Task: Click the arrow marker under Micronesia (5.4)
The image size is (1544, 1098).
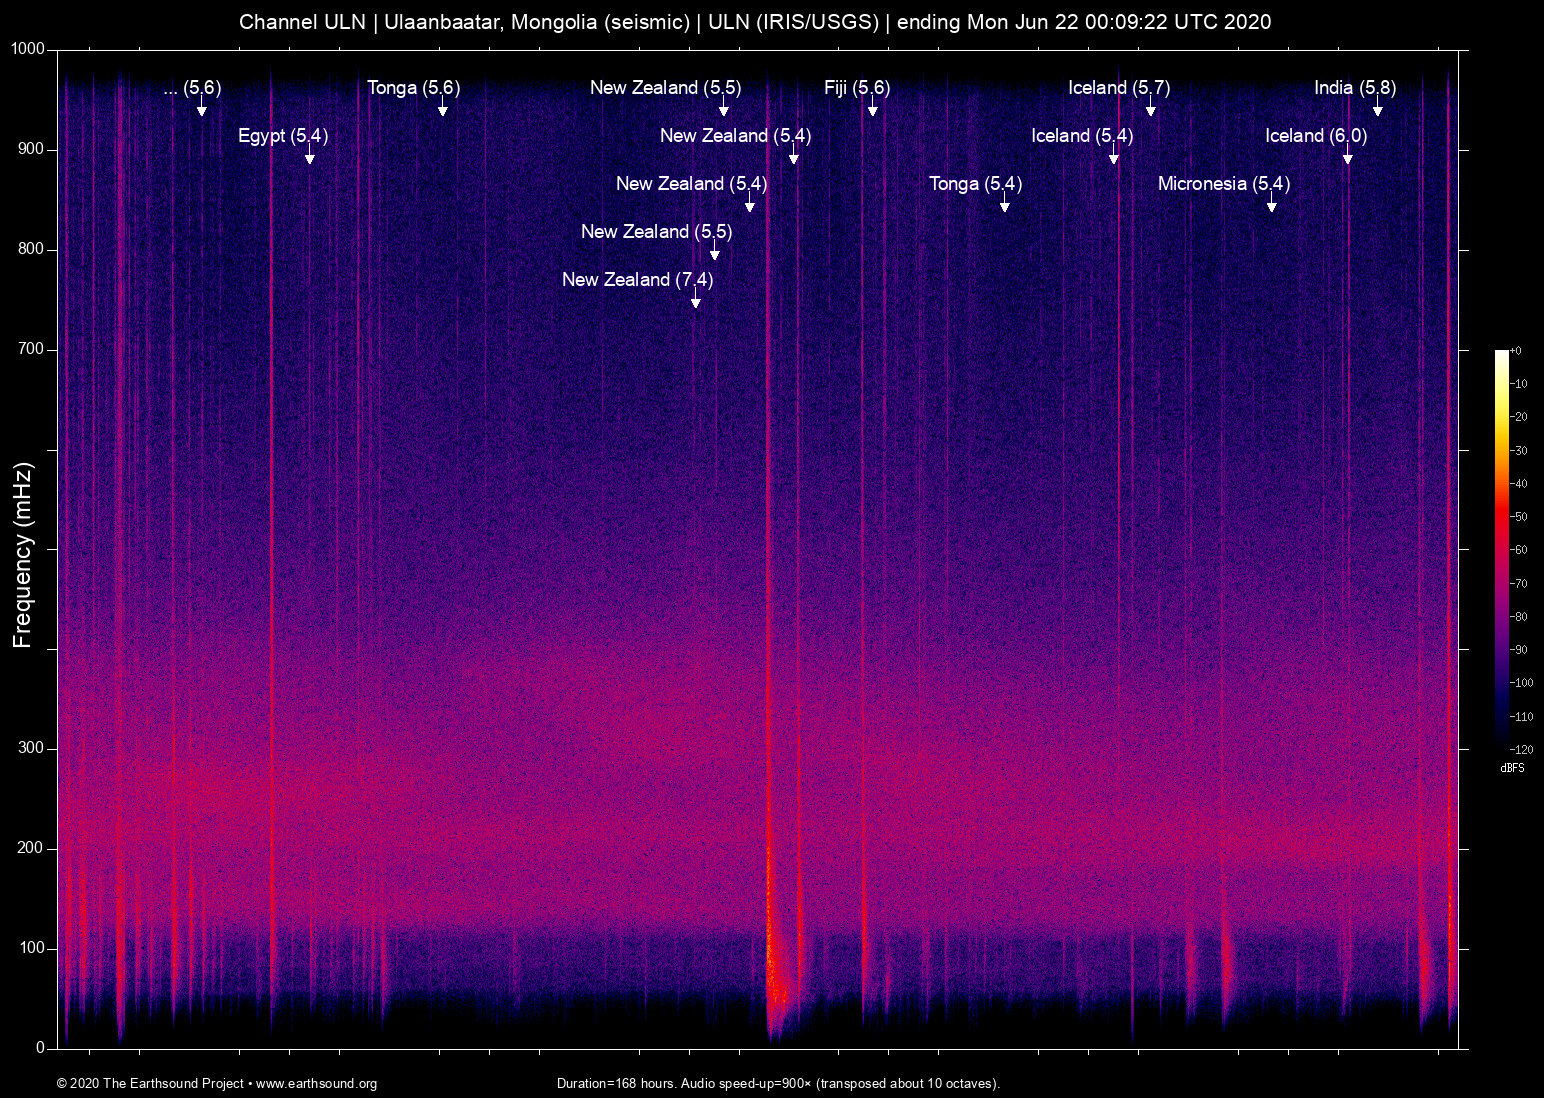Action: click(x=1272, y=205)
